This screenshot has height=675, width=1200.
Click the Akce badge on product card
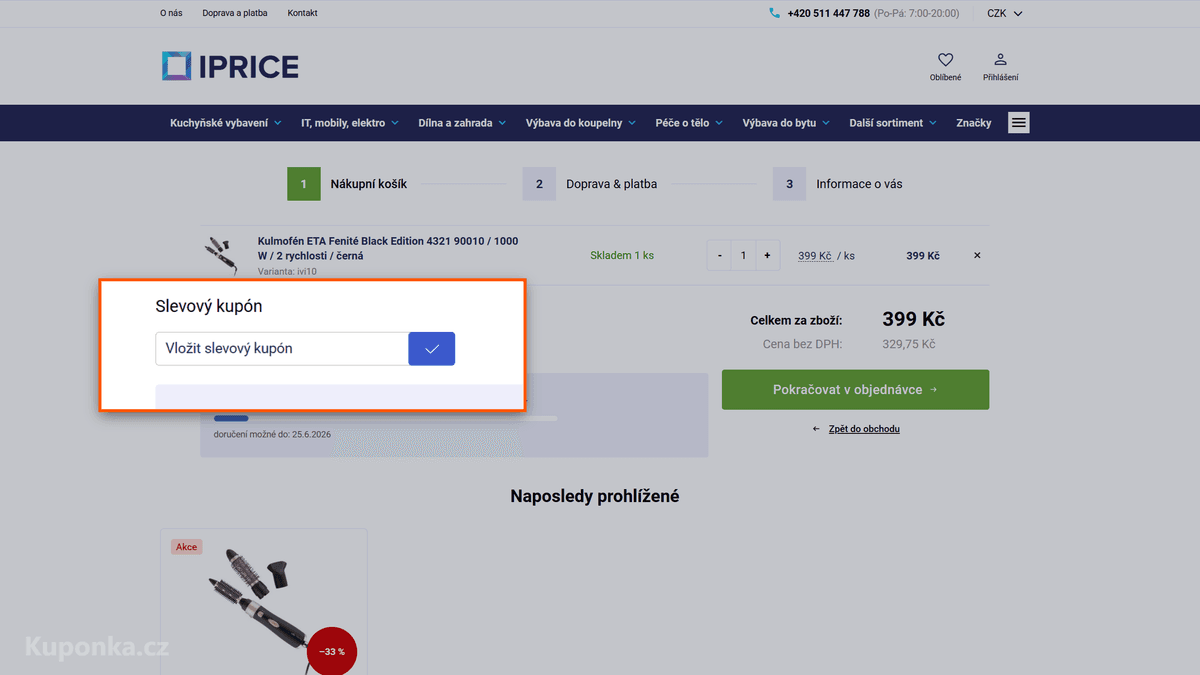coord(186,547)
